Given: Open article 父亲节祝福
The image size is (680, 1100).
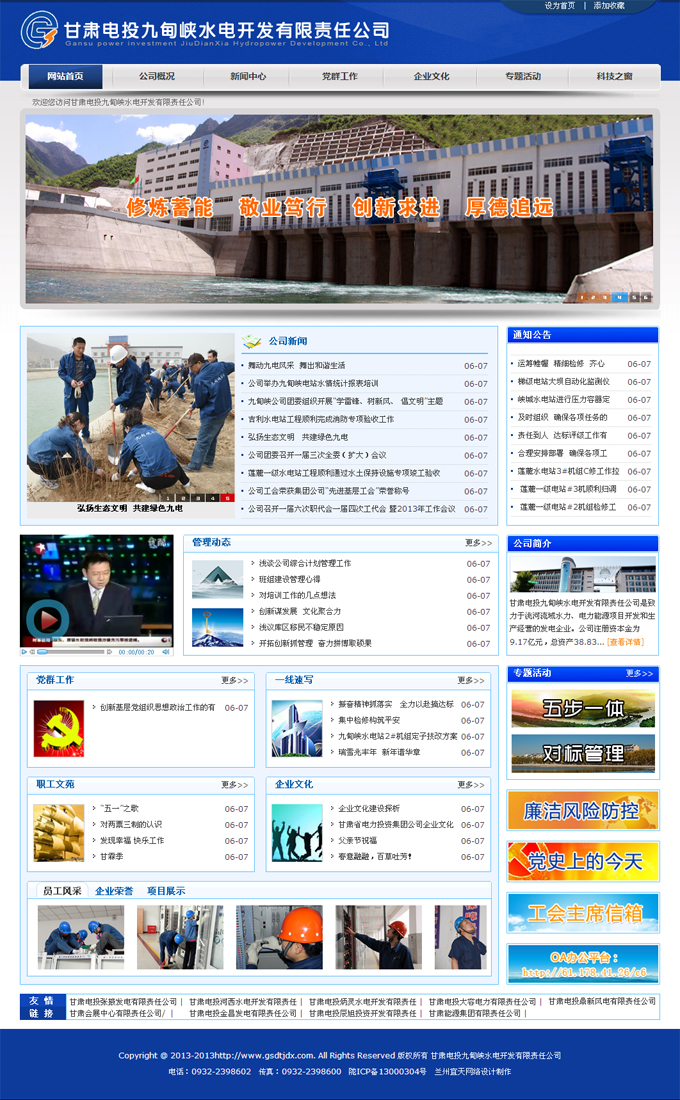Looking at the screenshot, I should click(357, 840).
